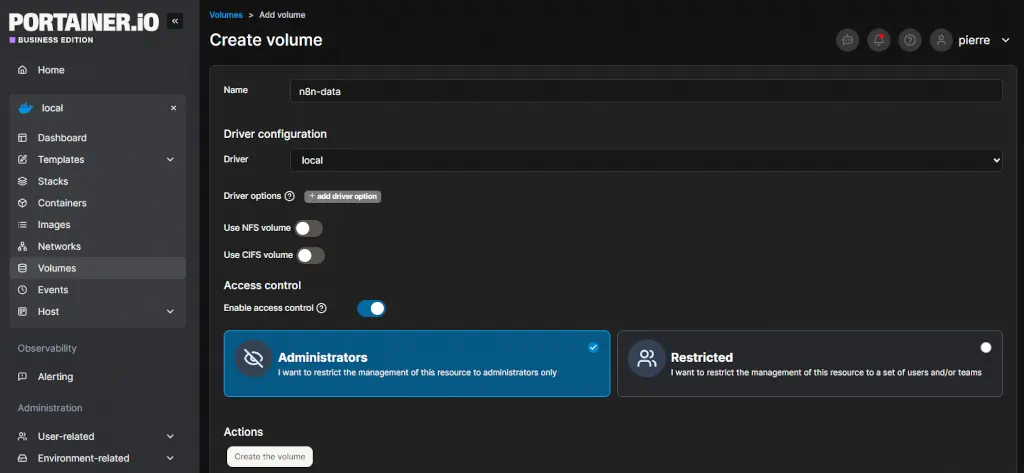Open the help question mark icon in header

(x=910, y=41)
